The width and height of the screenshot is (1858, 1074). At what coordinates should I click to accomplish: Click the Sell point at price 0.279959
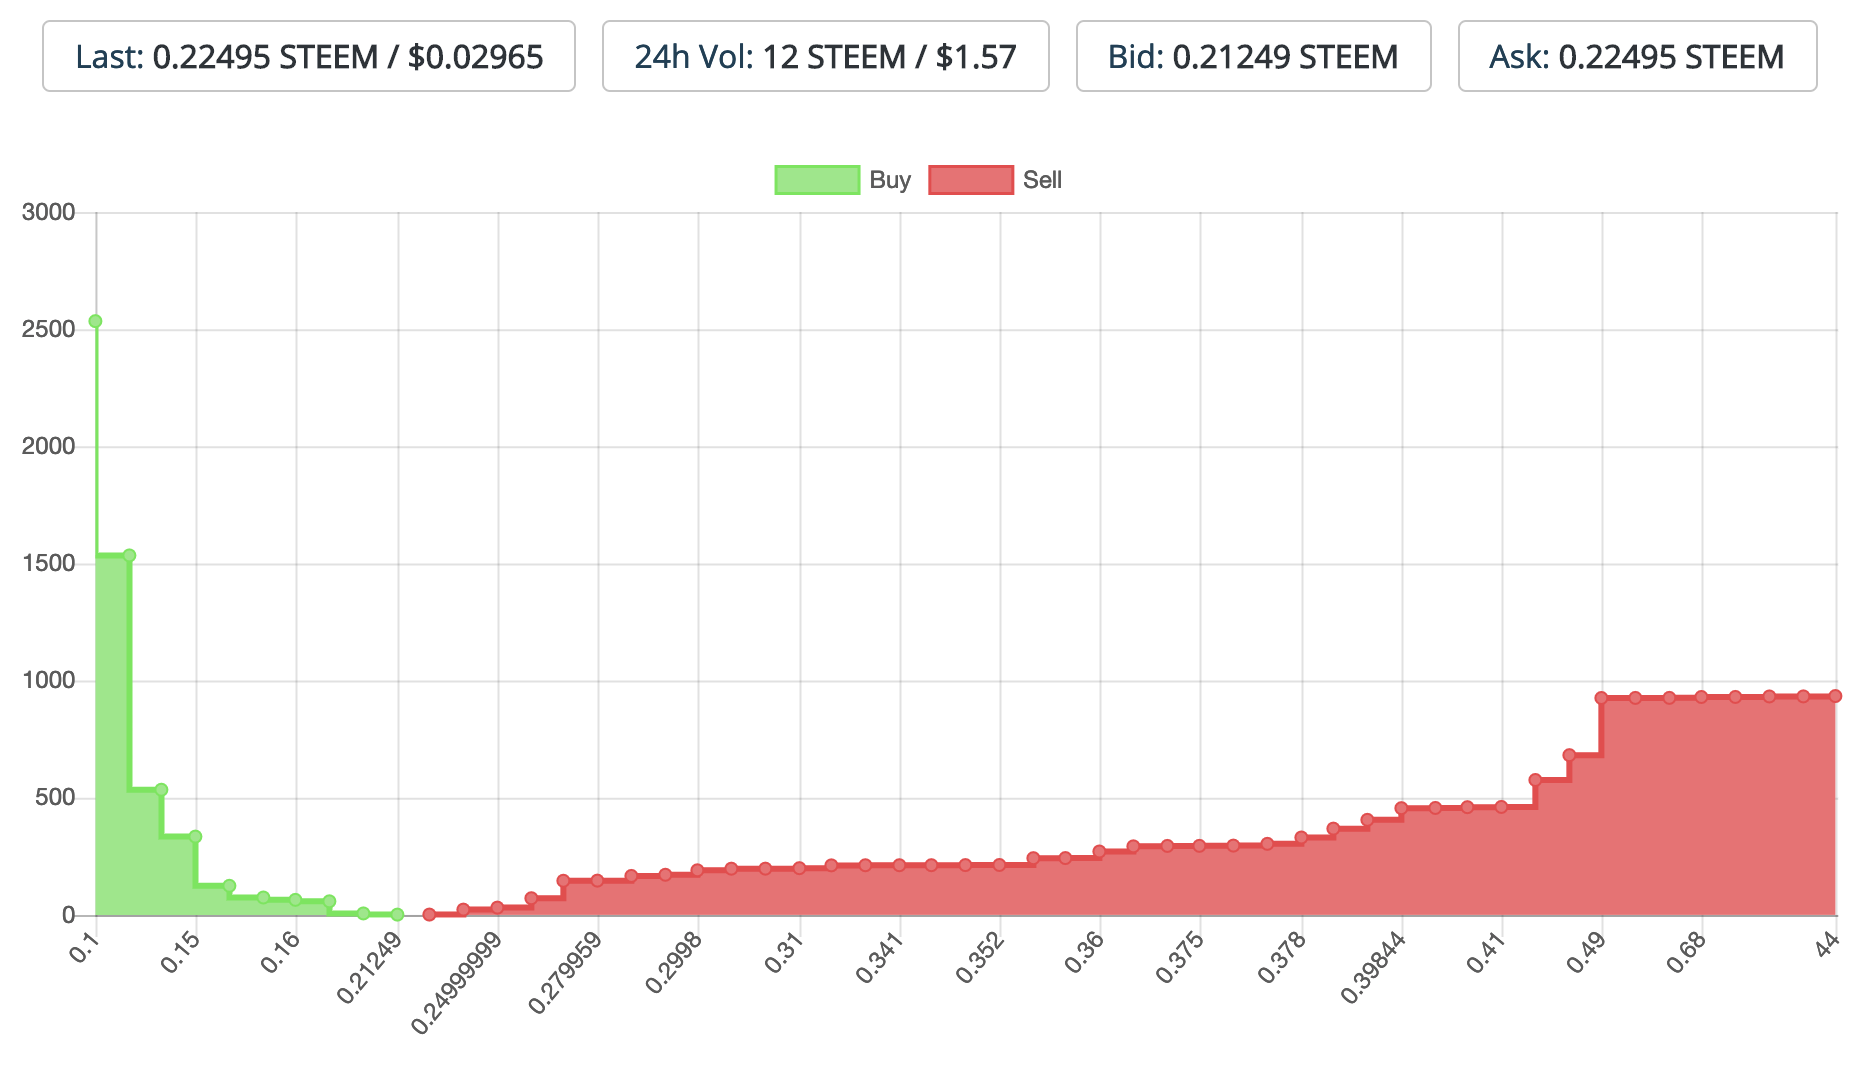point(597,881)
